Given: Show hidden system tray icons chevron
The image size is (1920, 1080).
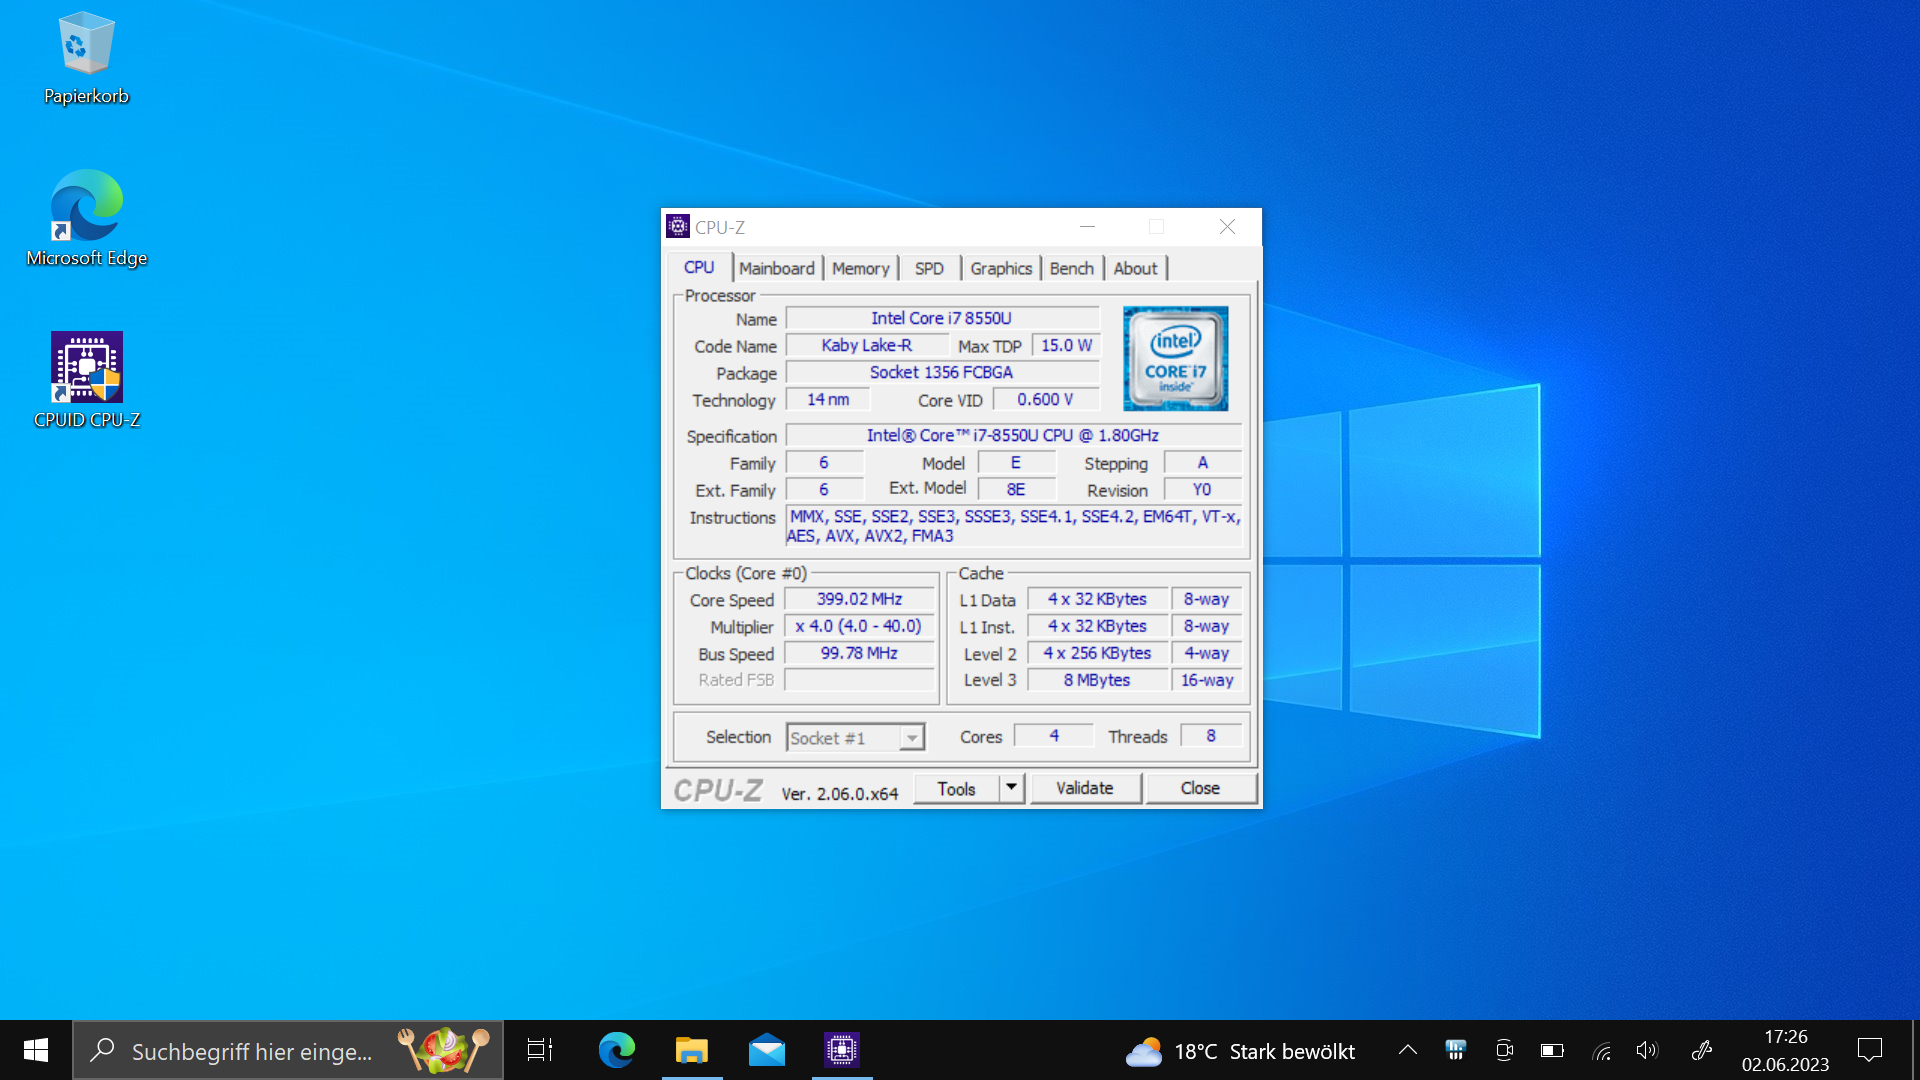Looking at the screenshot, I should [x=1407, y=1050].
